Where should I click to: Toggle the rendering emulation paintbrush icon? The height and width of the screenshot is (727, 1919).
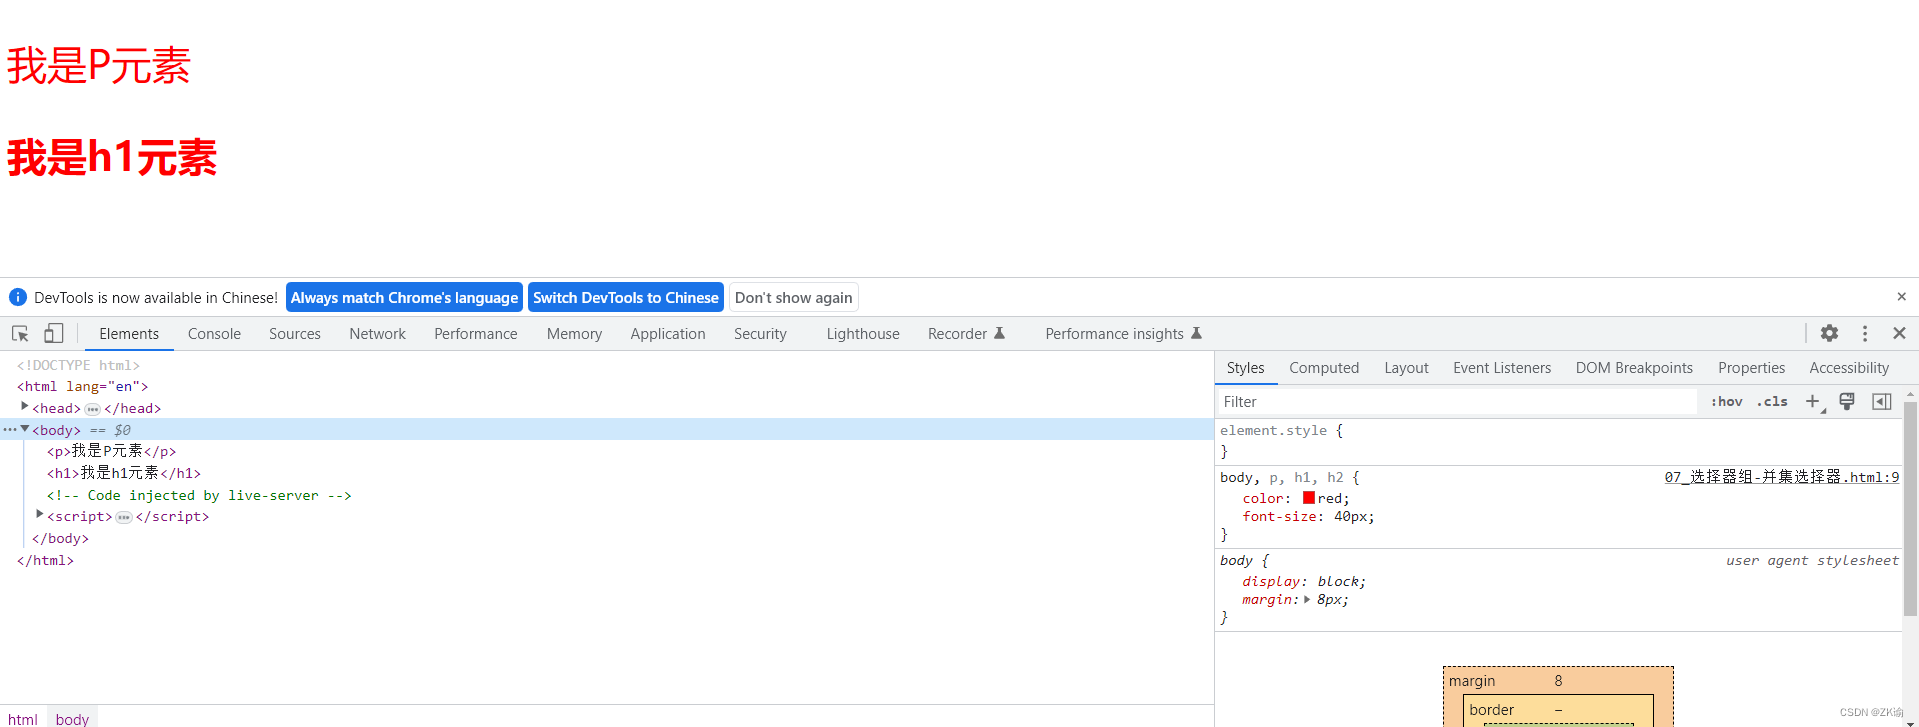tap(1847, 401)
